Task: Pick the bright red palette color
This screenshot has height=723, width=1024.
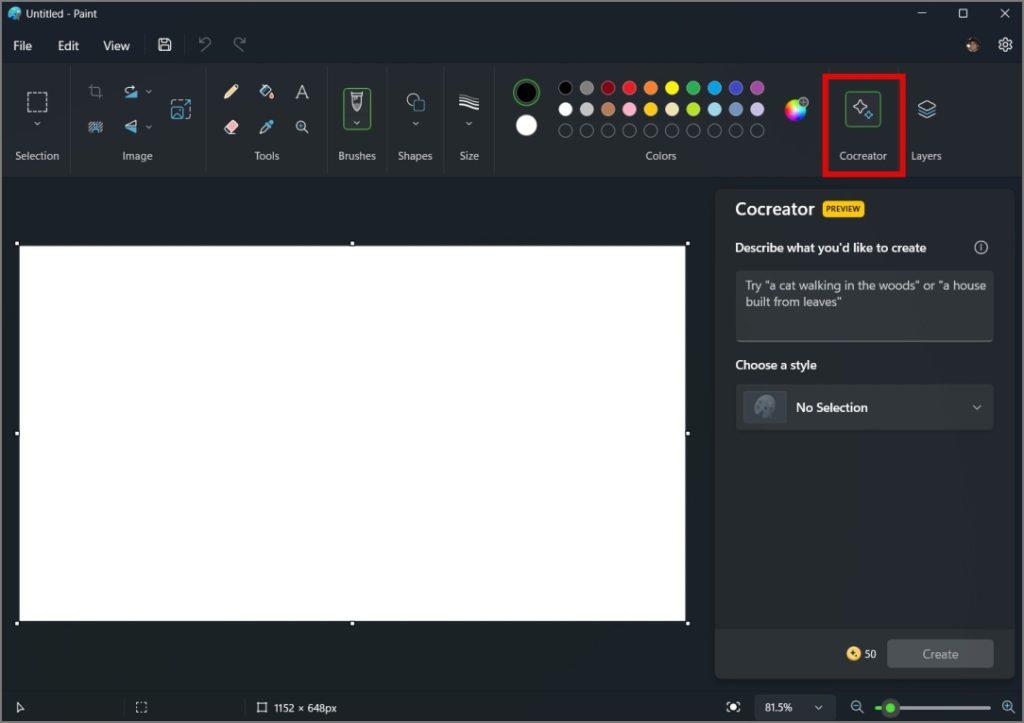Action: pyautogui.click(x=630, y=88)
